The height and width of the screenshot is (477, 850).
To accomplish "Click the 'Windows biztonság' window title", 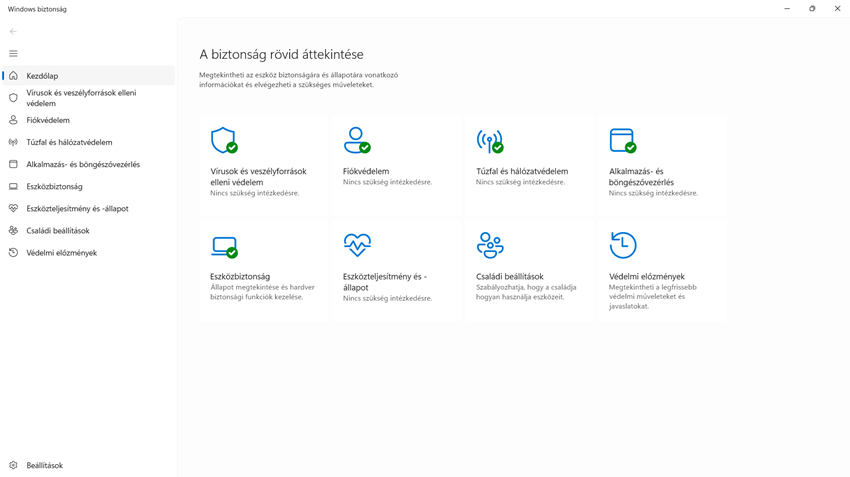I will (x=37, y=9).
